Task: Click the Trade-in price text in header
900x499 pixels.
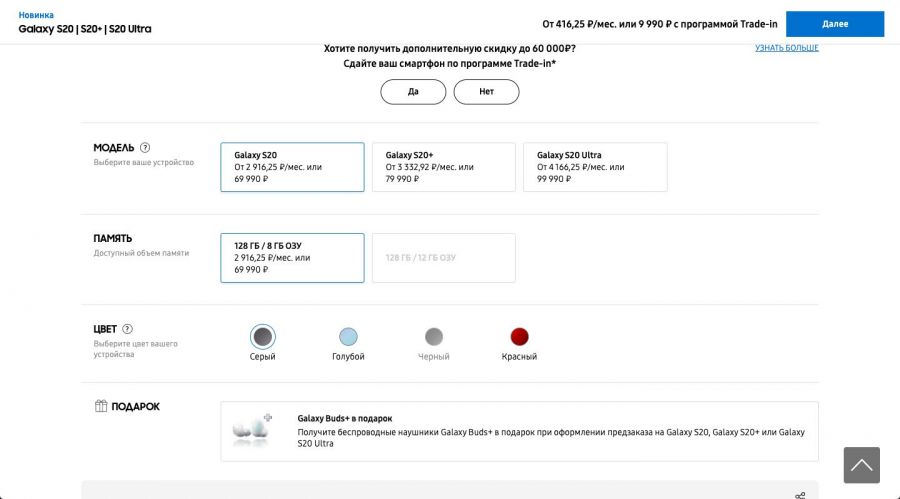Action: coord(660,24)
